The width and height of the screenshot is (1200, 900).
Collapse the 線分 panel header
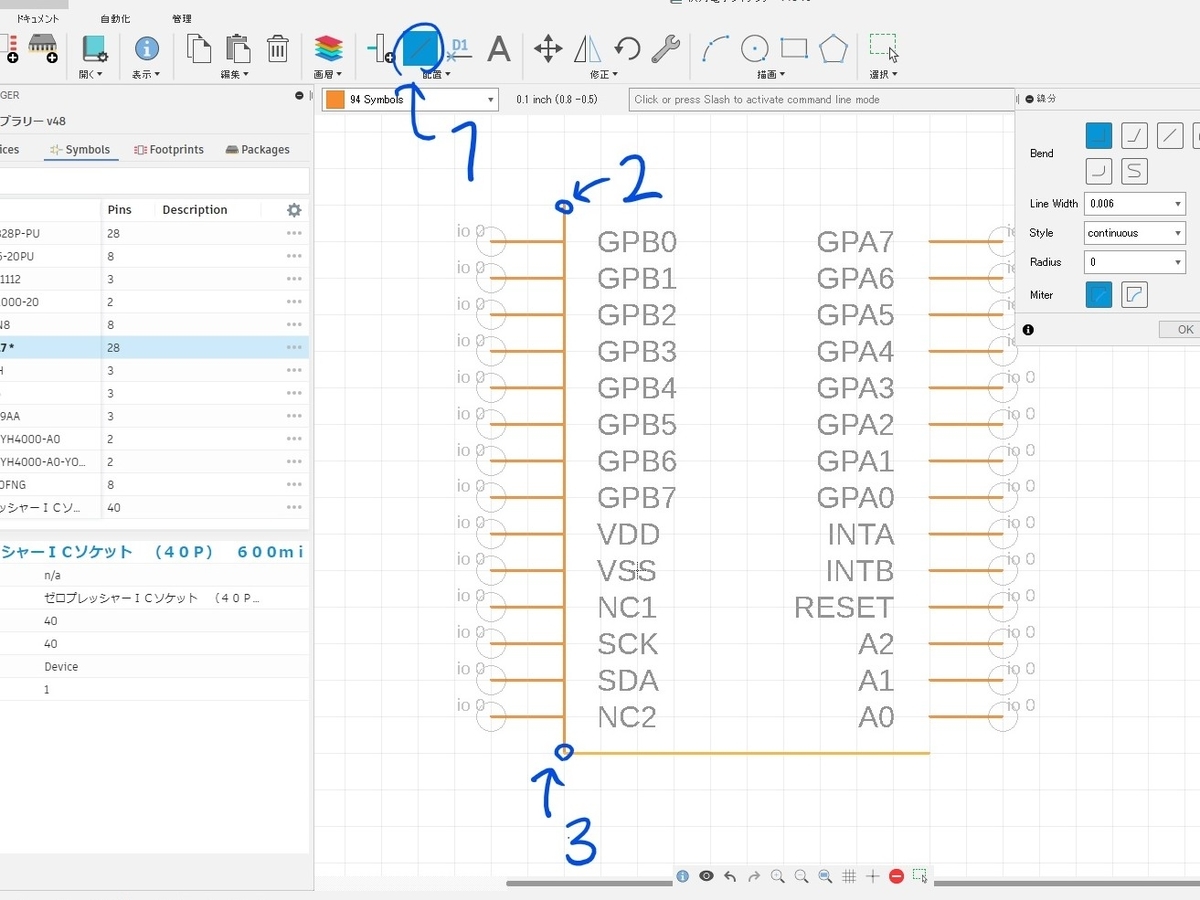(x=1030, y=99)
